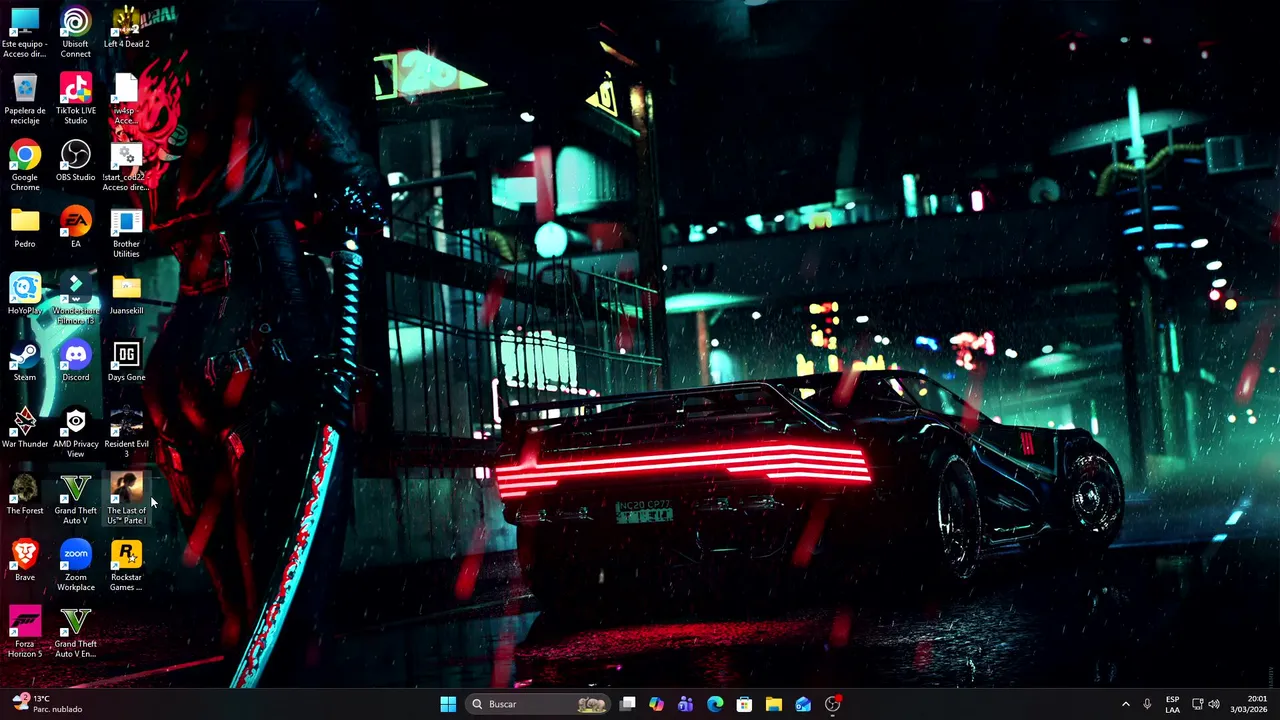Screen dimensions: 1280x720
Task: Select the !start_cod22 shortcut icon
Action: [126, 165]
